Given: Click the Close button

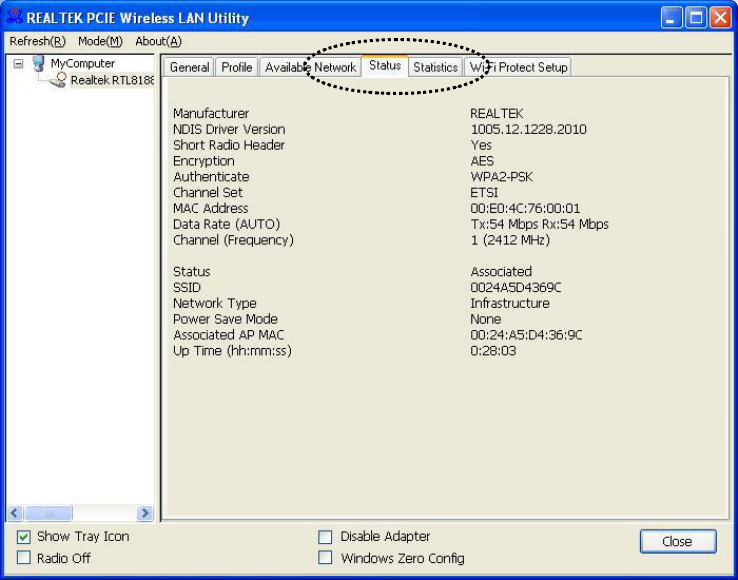Looking at the screenshot, I should click(678, 541).
